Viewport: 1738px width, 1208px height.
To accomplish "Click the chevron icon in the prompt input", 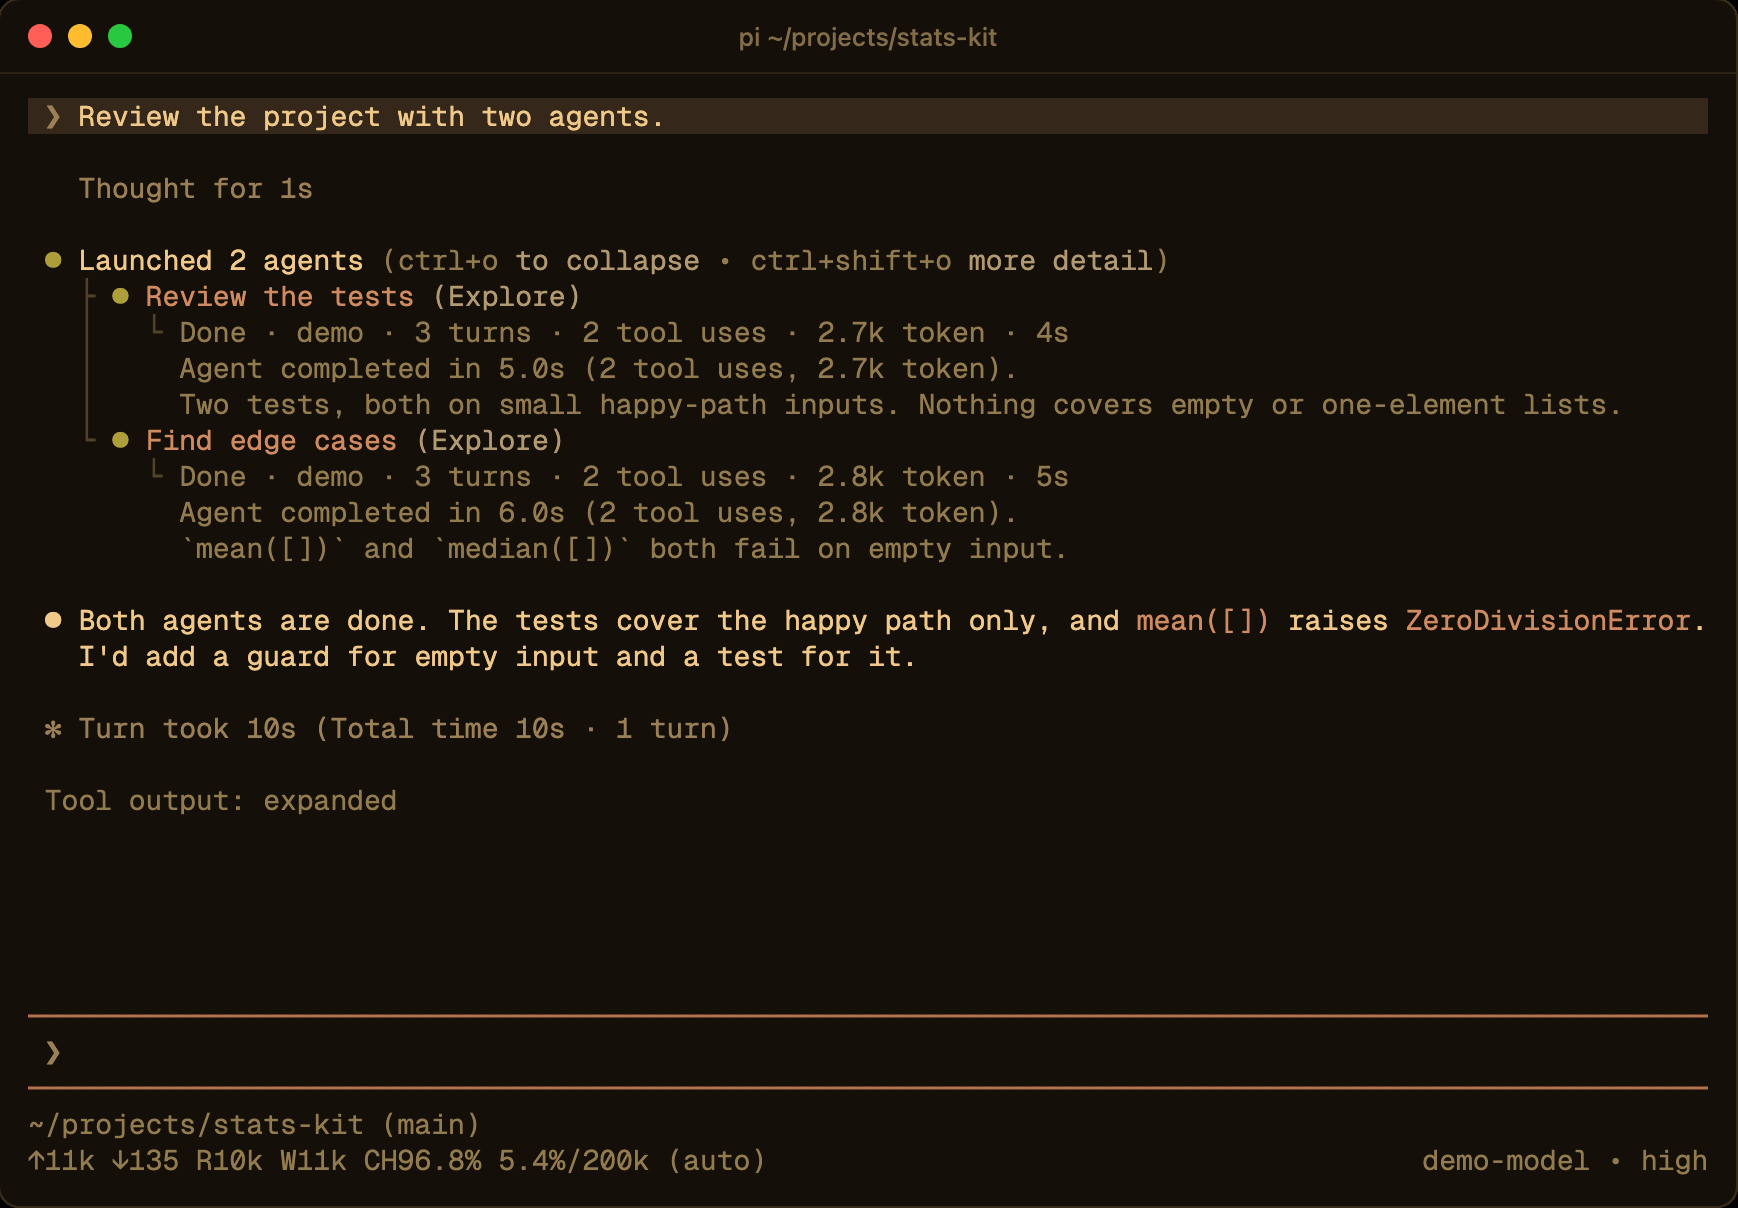I will tap(54, 1052).
